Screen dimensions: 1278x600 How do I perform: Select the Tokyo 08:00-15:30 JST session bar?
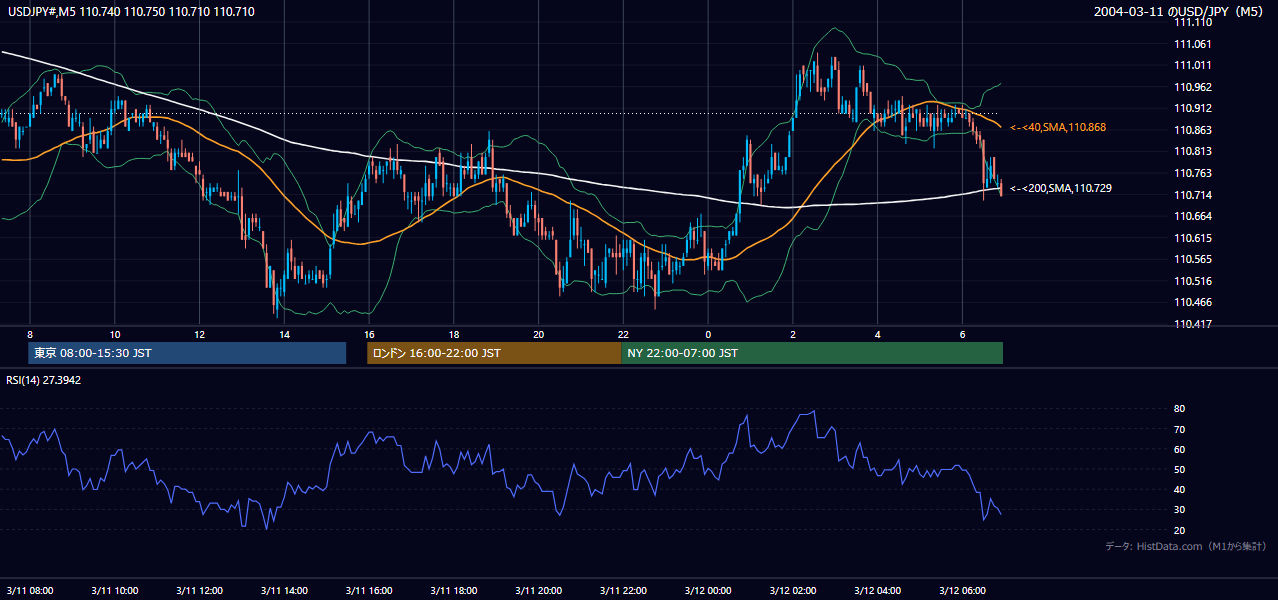coord(187,353)
